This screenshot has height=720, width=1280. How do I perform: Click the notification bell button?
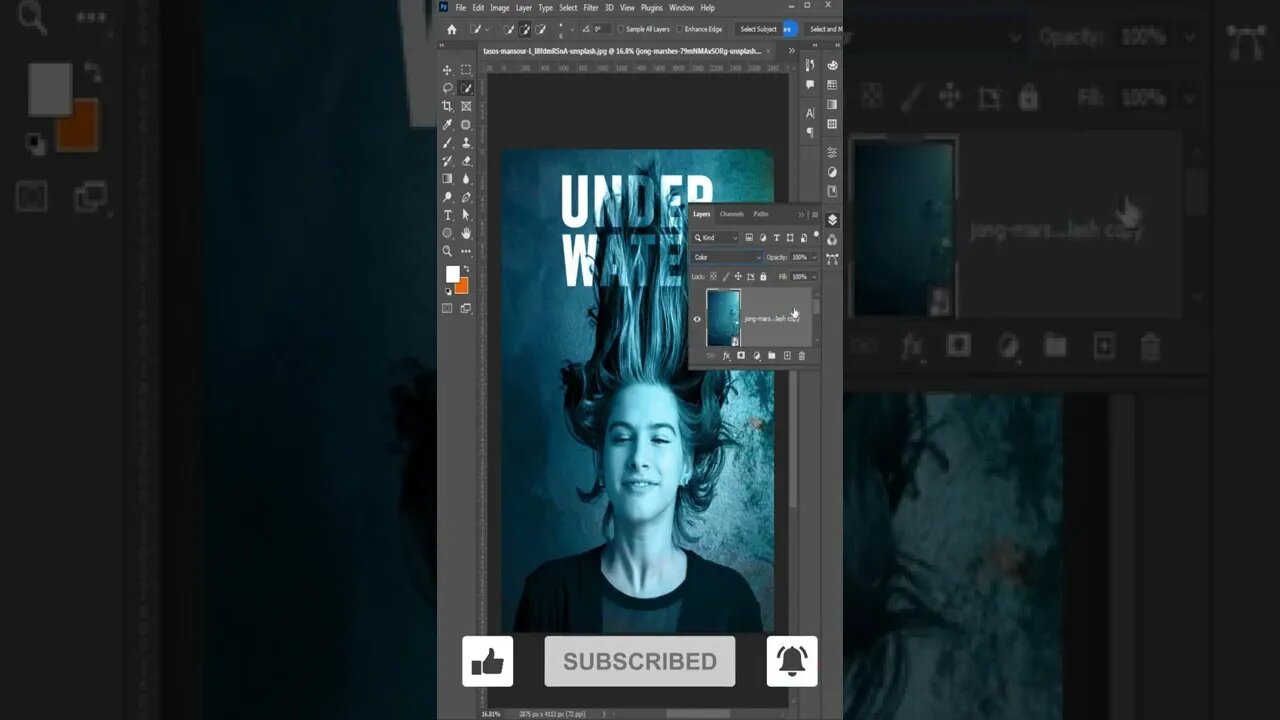point(792,661)
